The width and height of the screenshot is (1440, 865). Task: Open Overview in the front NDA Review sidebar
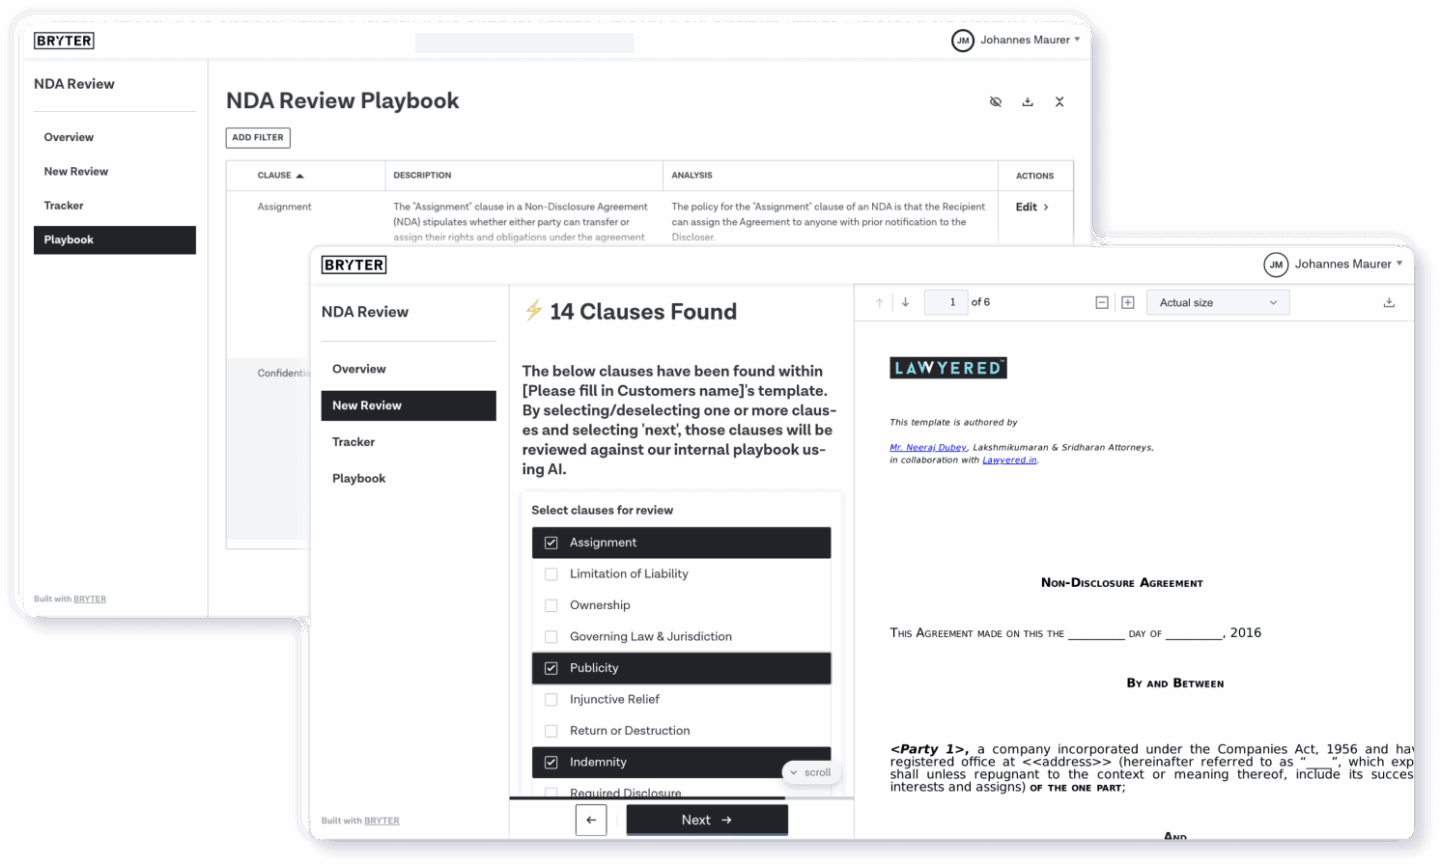tap(359, 369)
